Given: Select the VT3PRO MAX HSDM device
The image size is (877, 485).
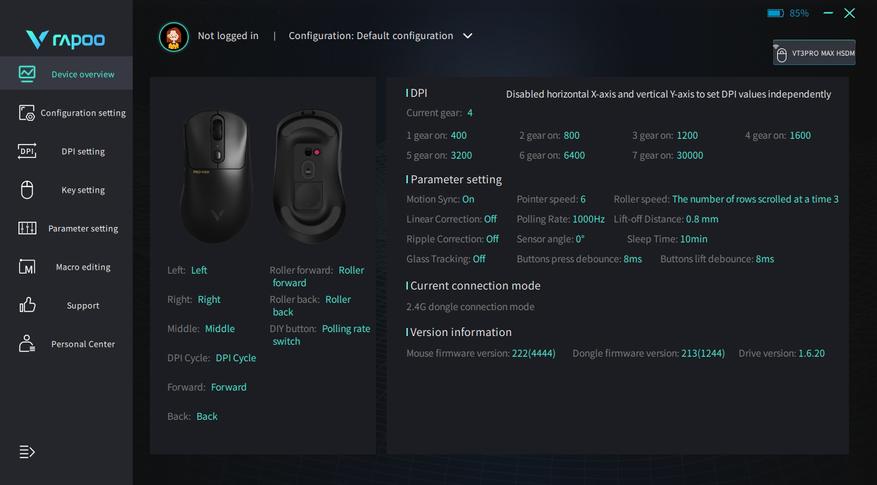Looking at the screenshot, I should (x=814, y=53).
